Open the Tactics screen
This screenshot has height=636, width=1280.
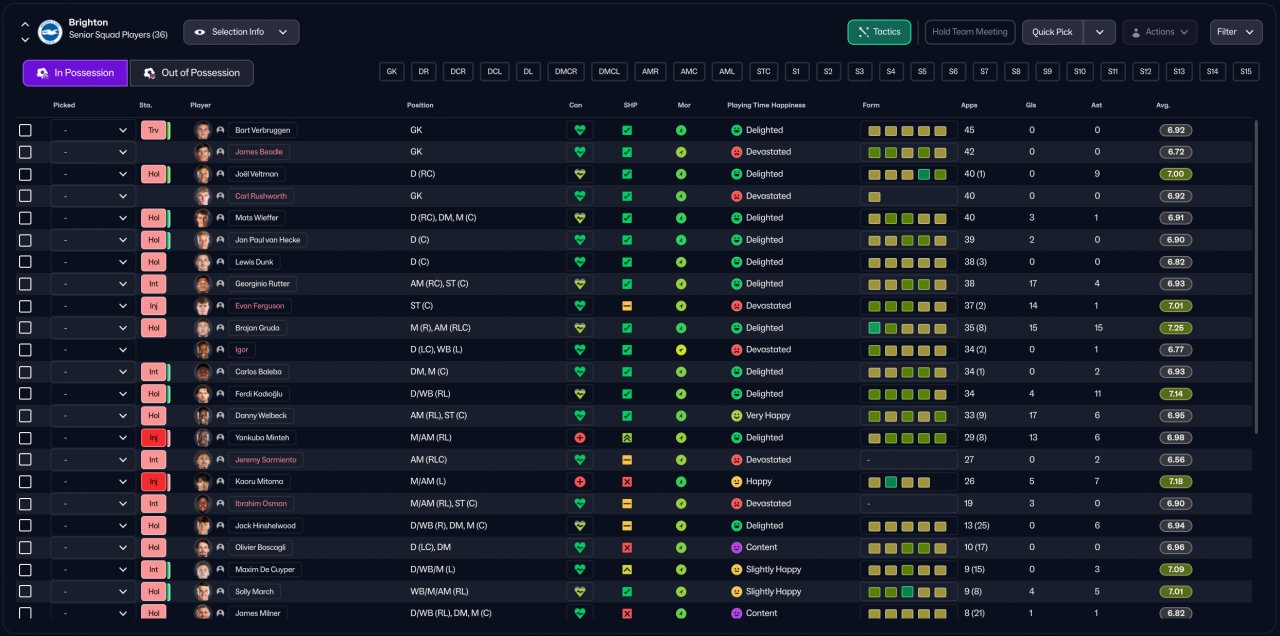coord(879,32)
